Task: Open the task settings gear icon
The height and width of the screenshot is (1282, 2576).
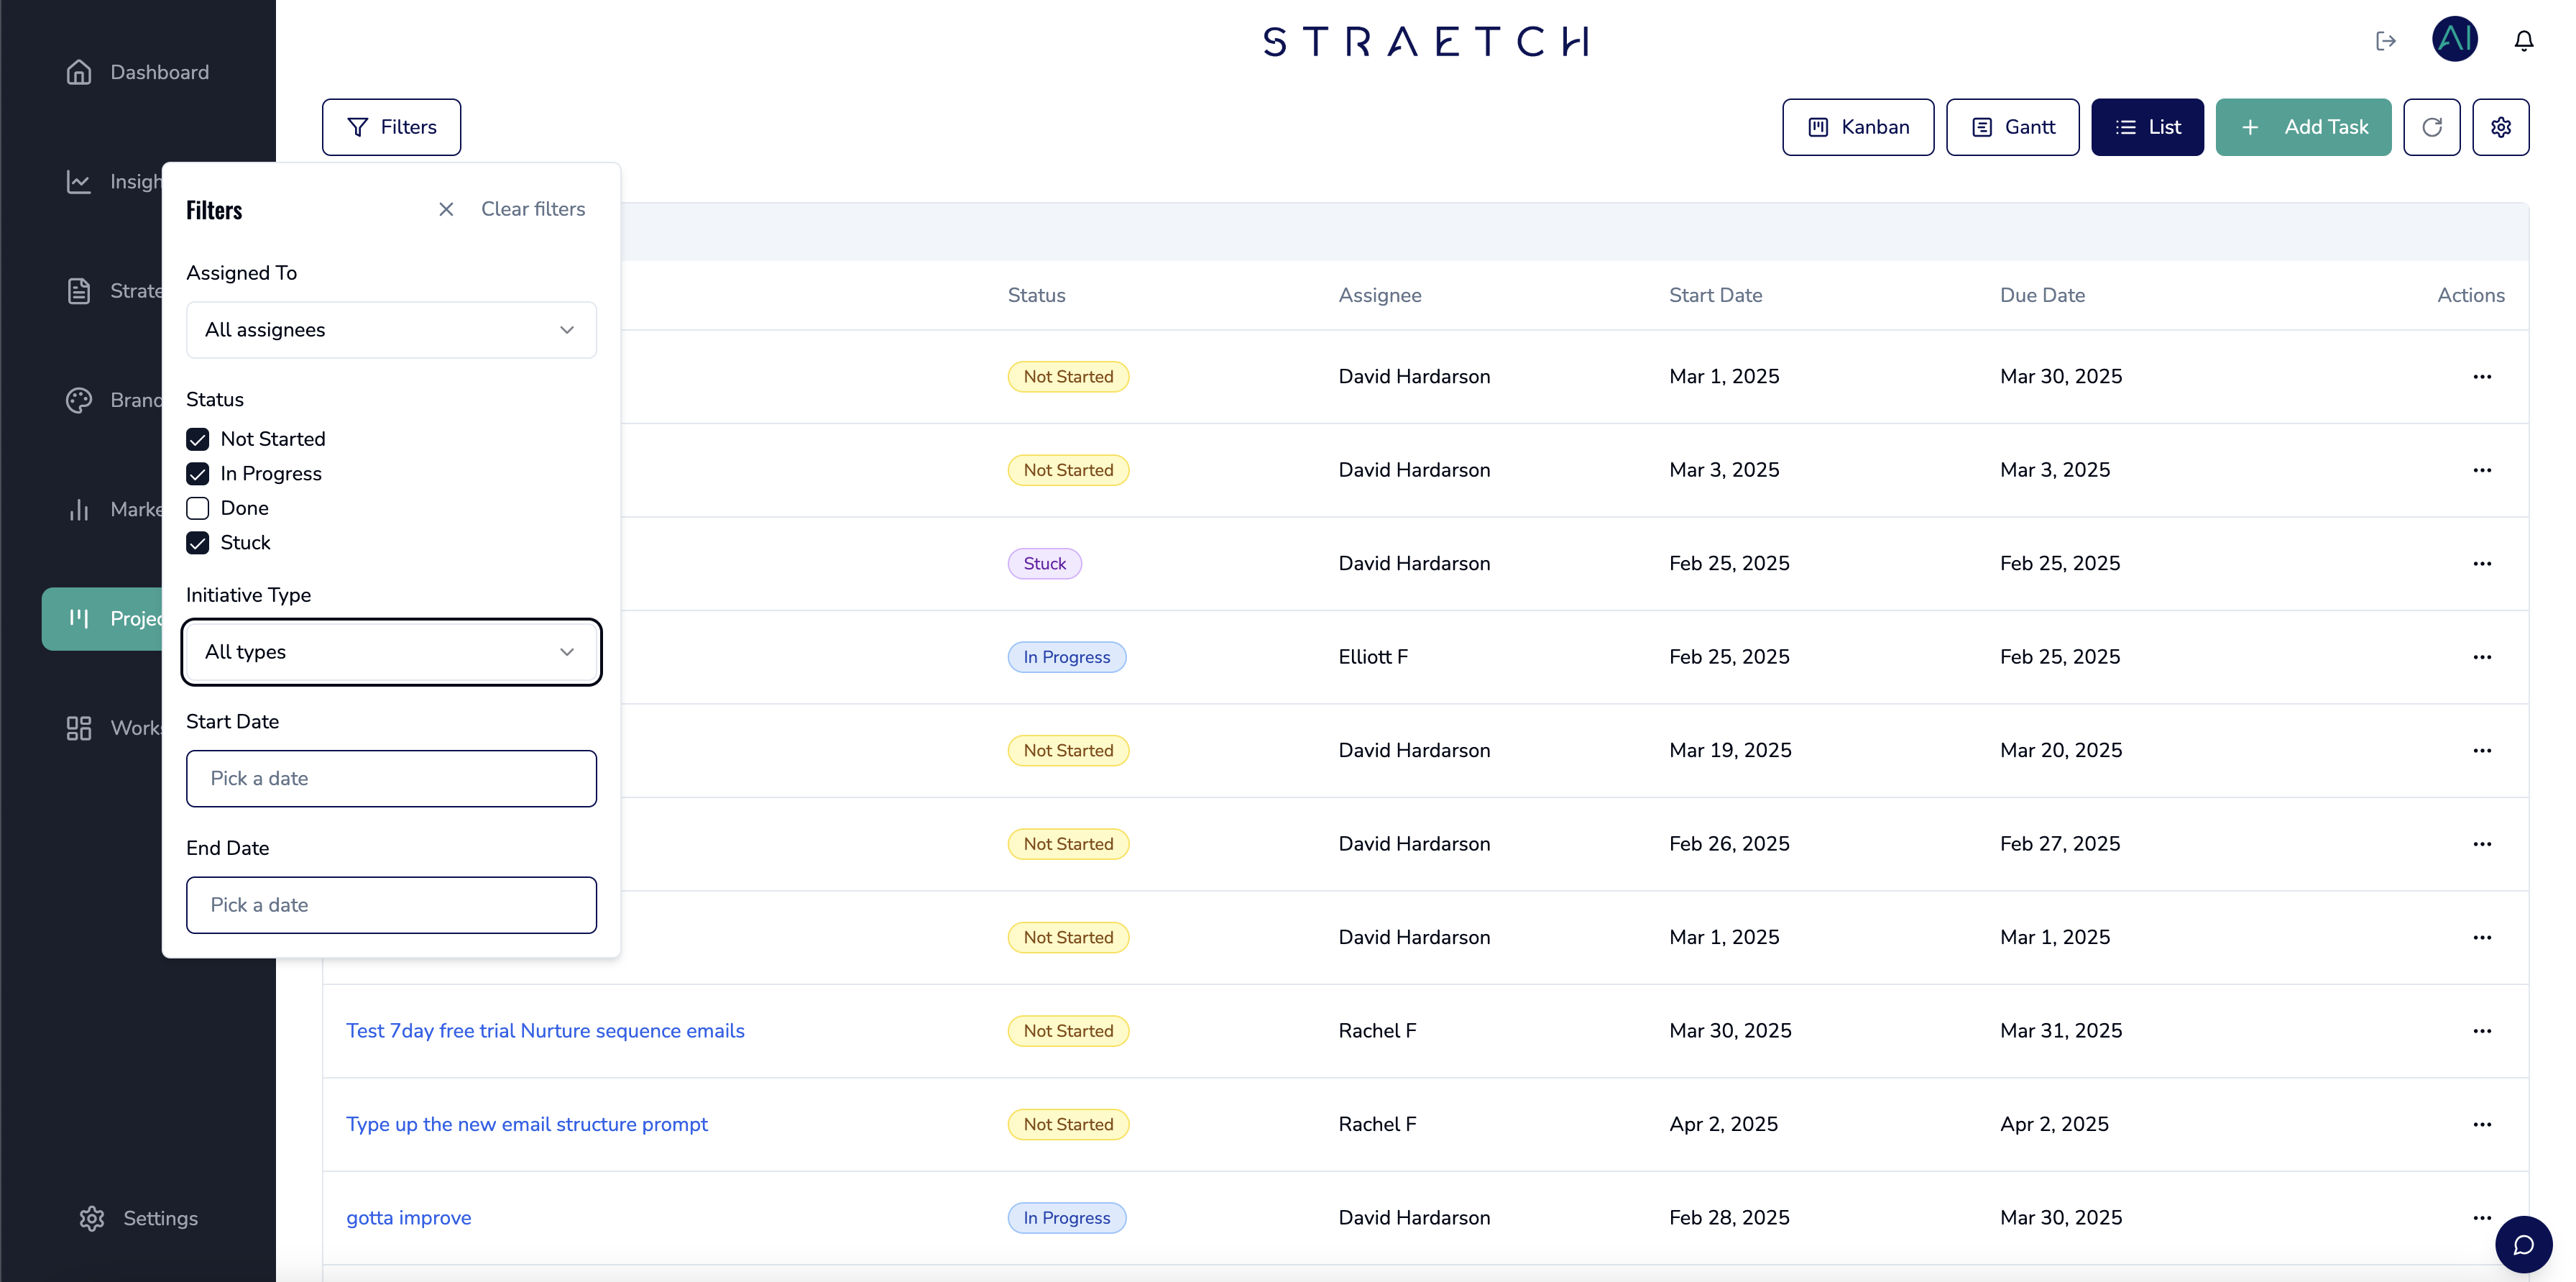Action: click(x=2500, y=127)
